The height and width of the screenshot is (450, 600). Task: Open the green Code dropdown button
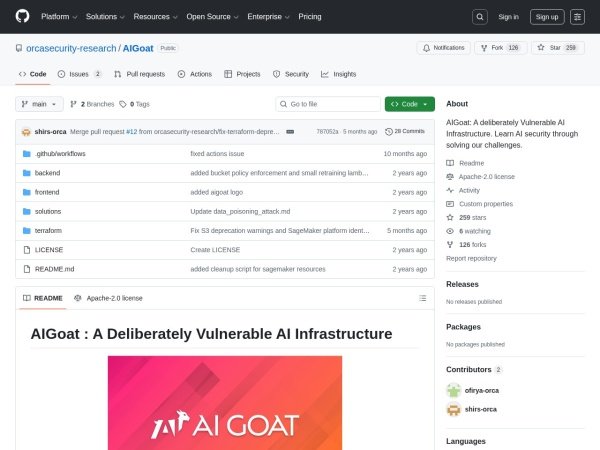[x=409, y=104]
